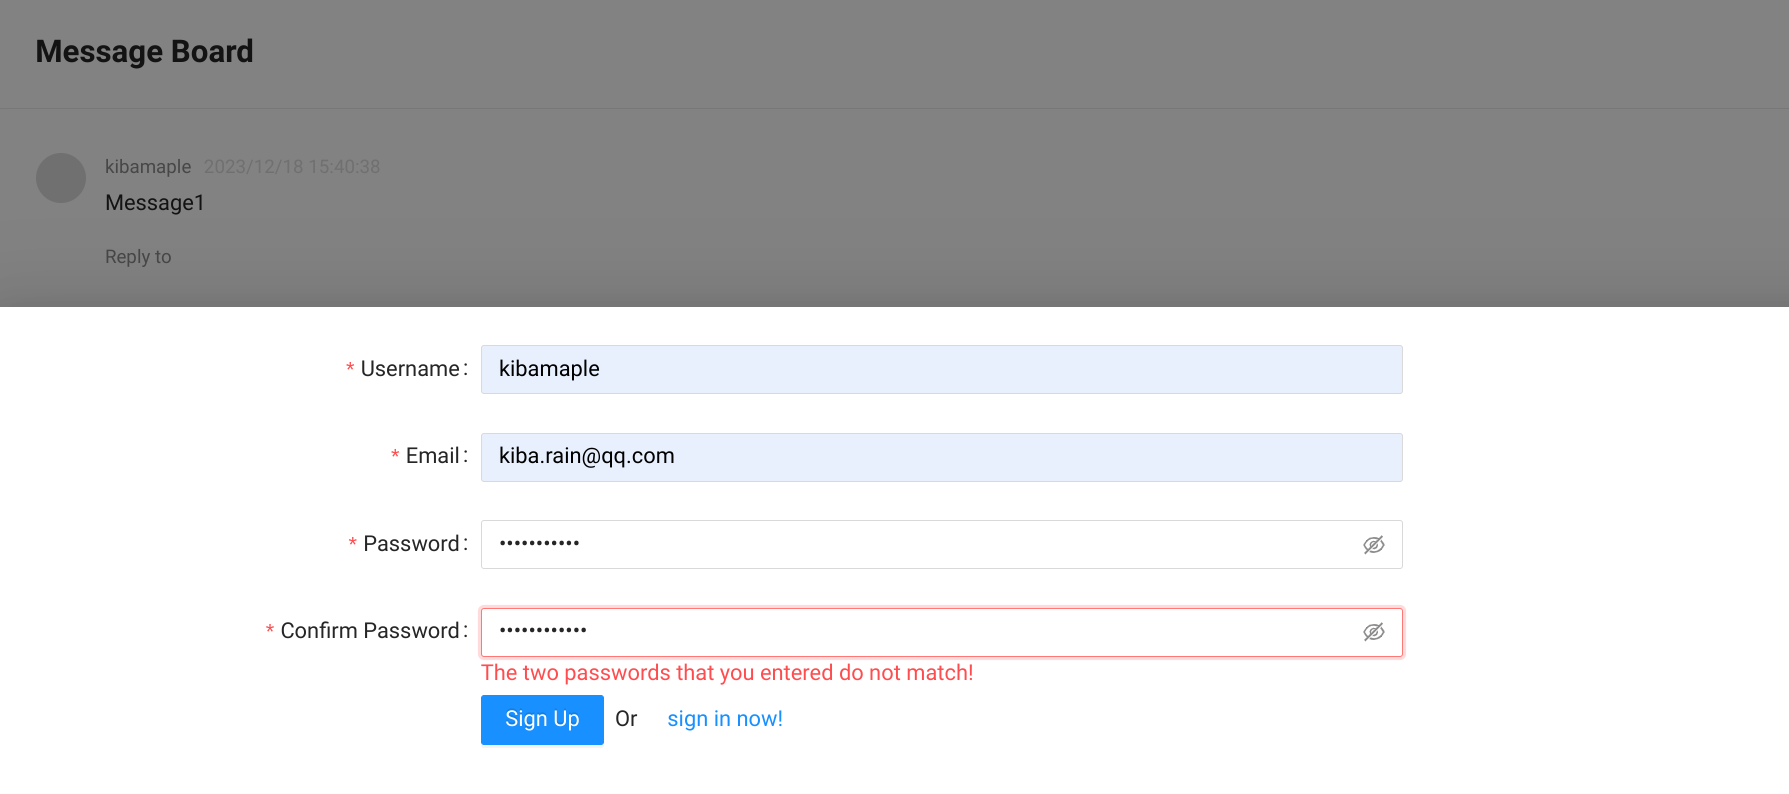Click the Message1 text
This screenshot has width=1789, height=794.
coord(155,203)
